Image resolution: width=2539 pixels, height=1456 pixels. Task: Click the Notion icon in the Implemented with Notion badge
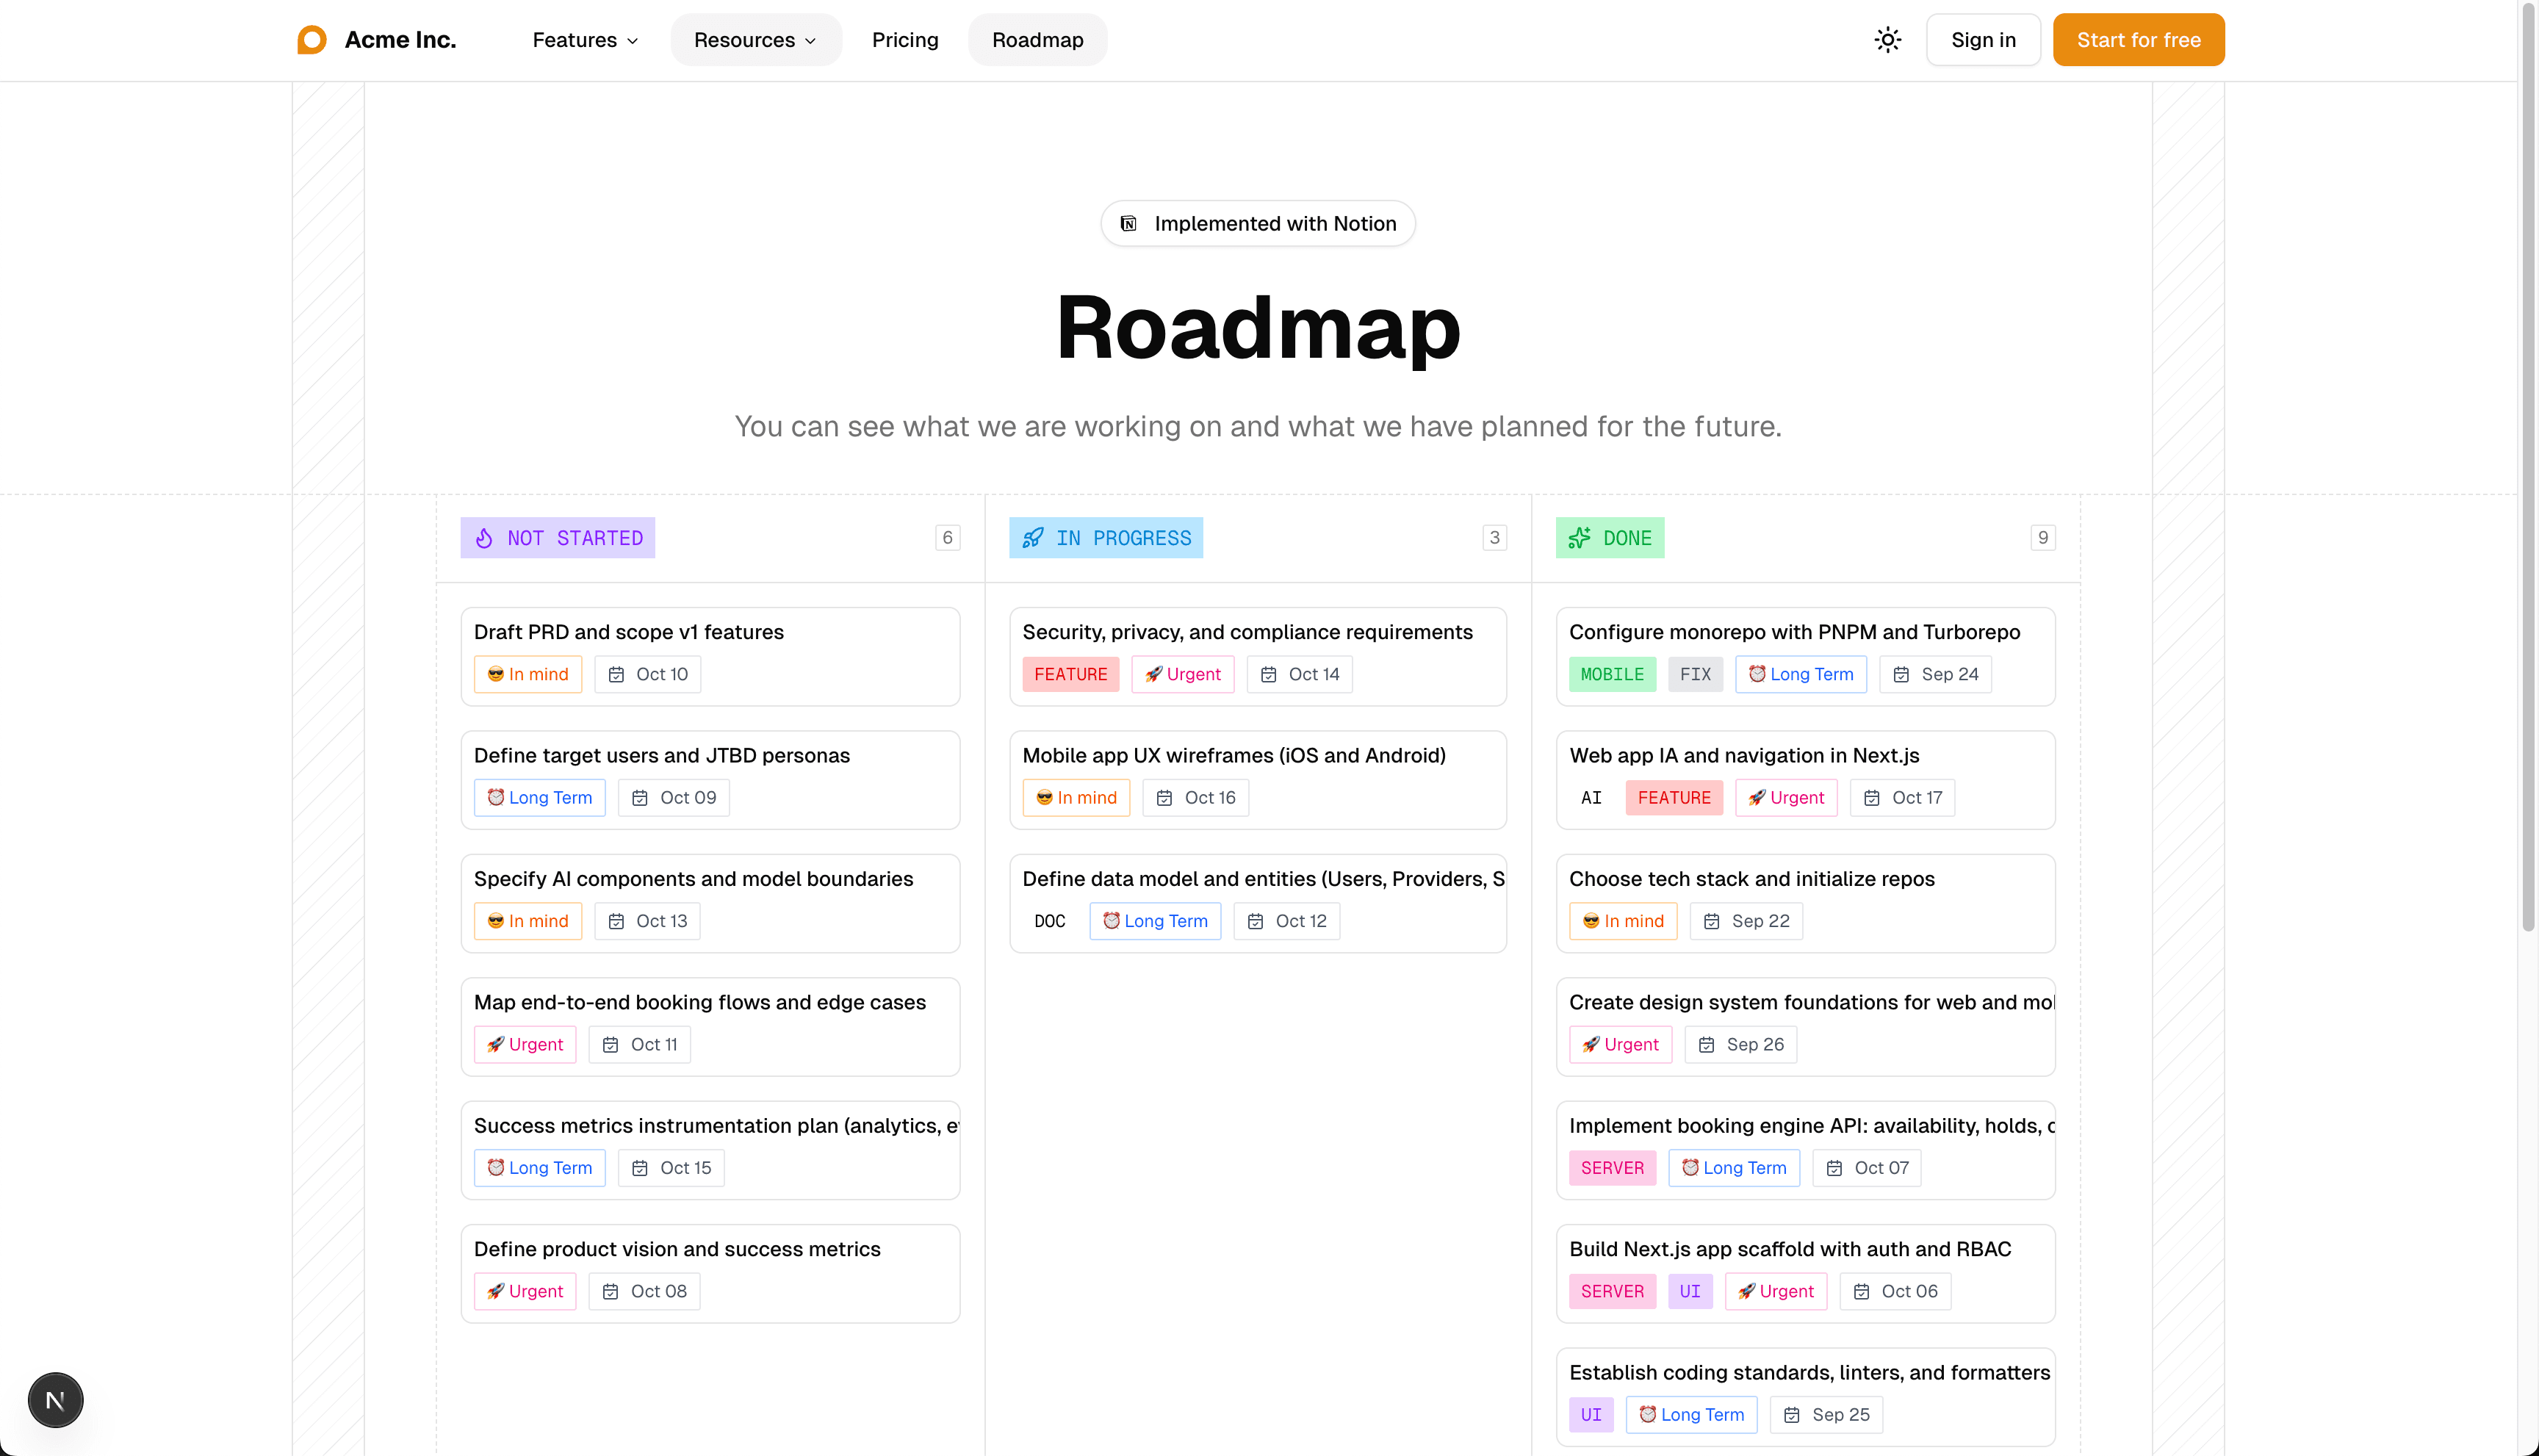(1128, 223)
